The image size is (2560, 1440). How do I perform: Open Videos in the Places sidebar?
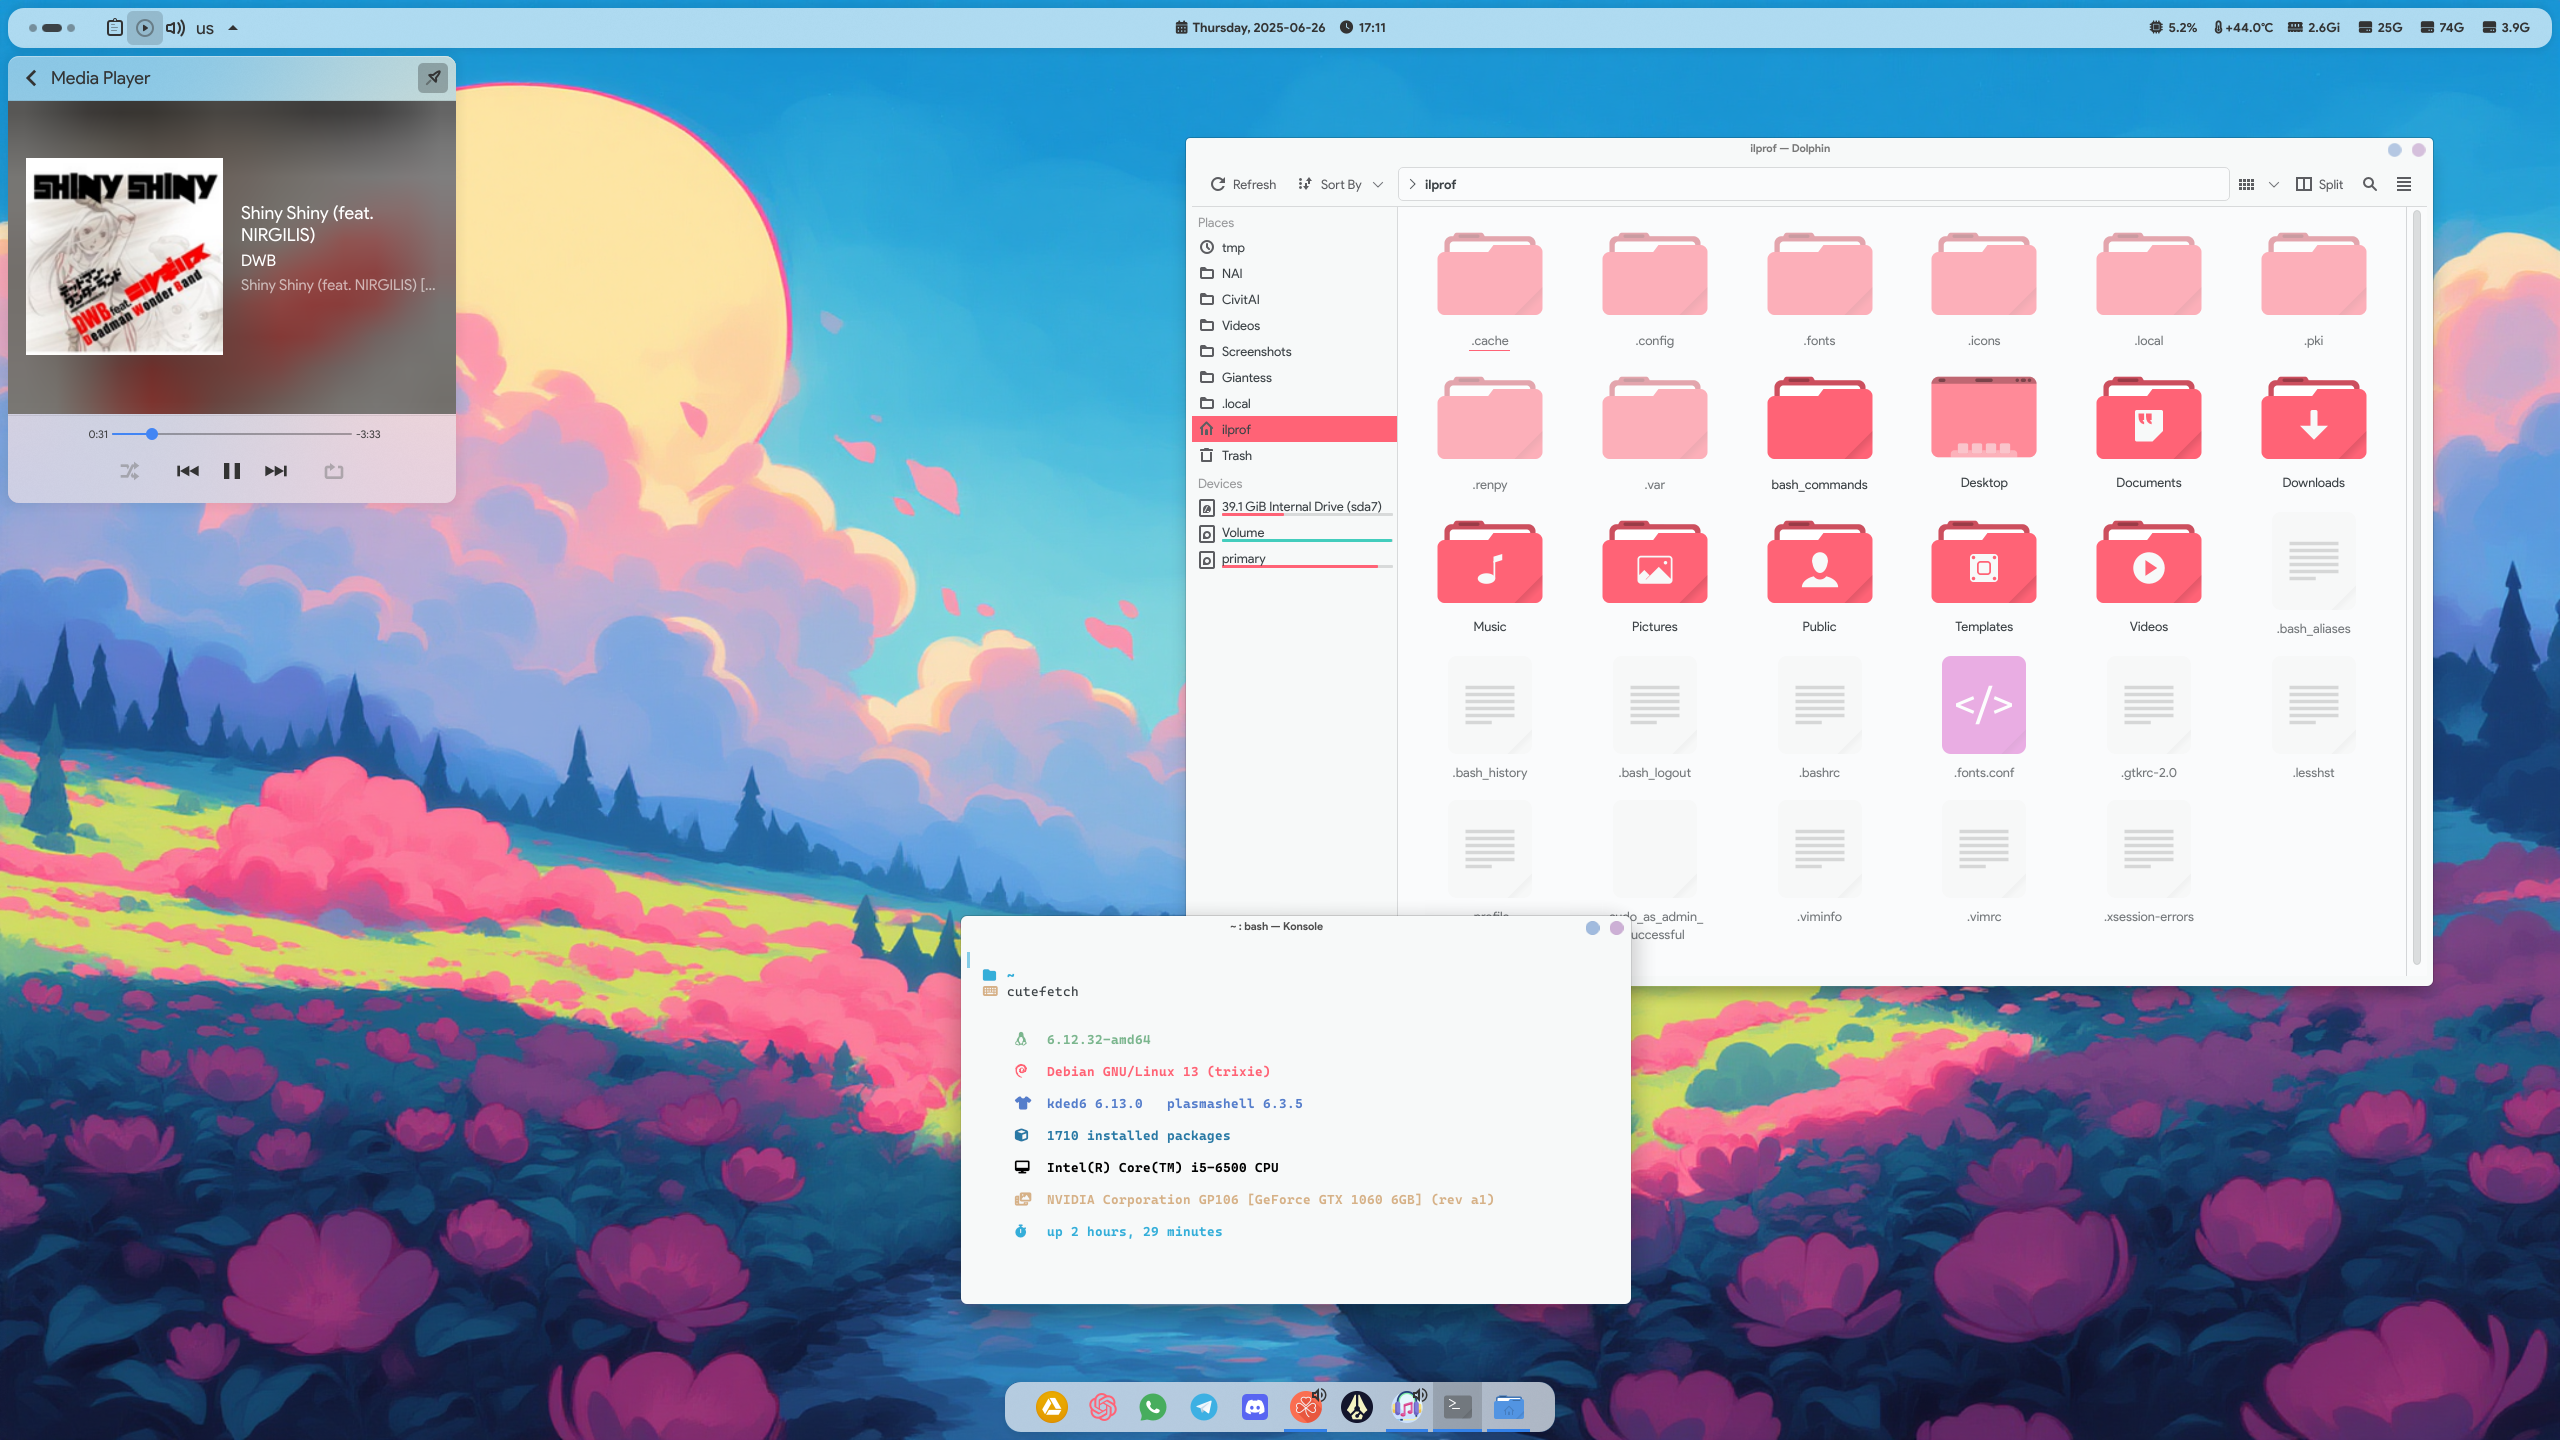pyautogui.click(x=1294, y=325)
